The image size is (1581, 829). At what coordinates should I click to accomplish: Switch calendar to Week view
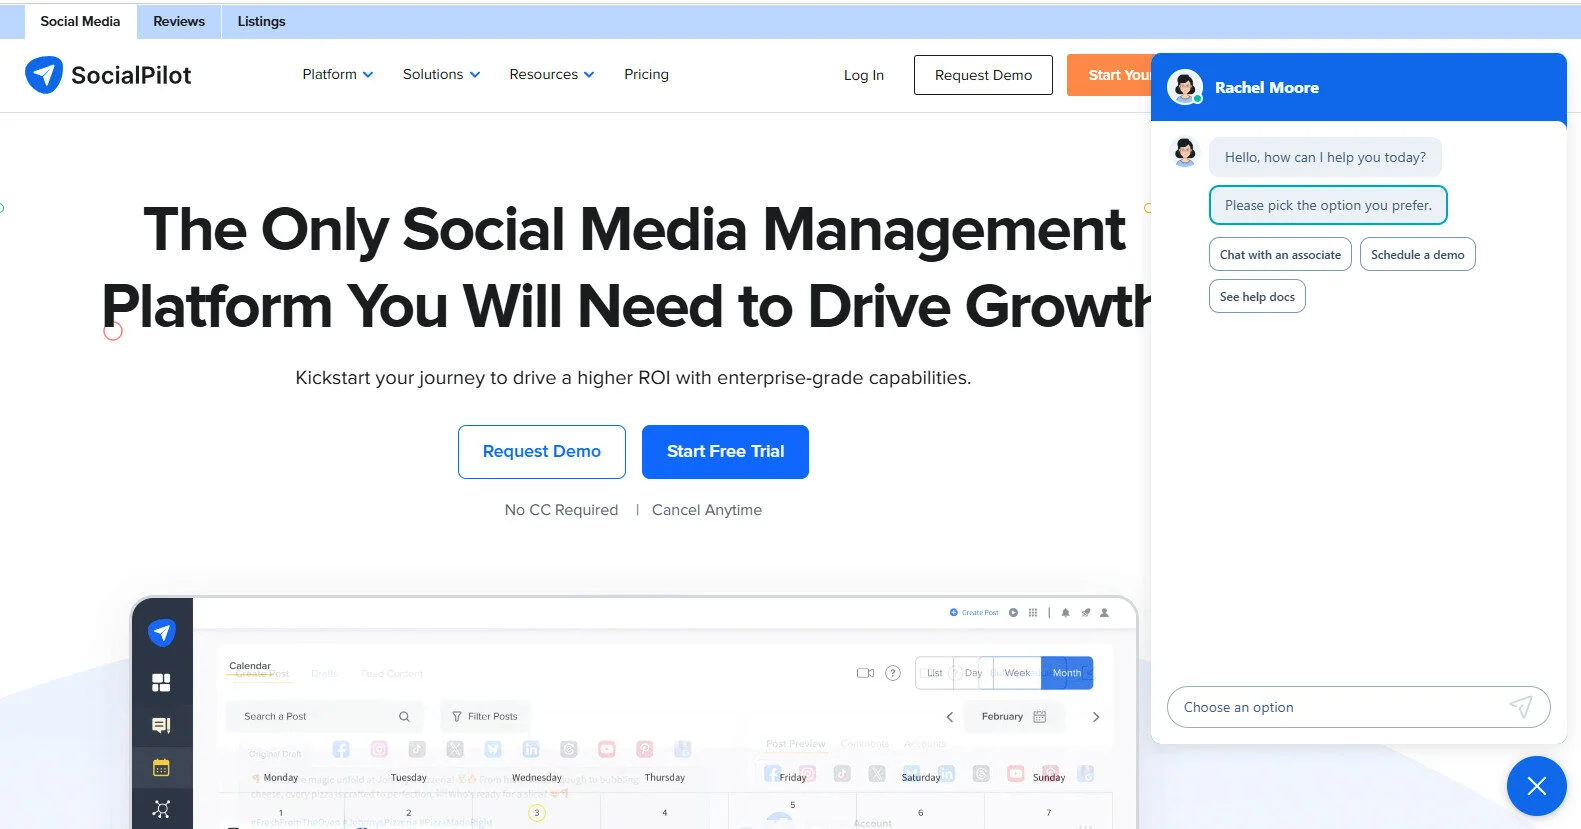point(1017,673)
